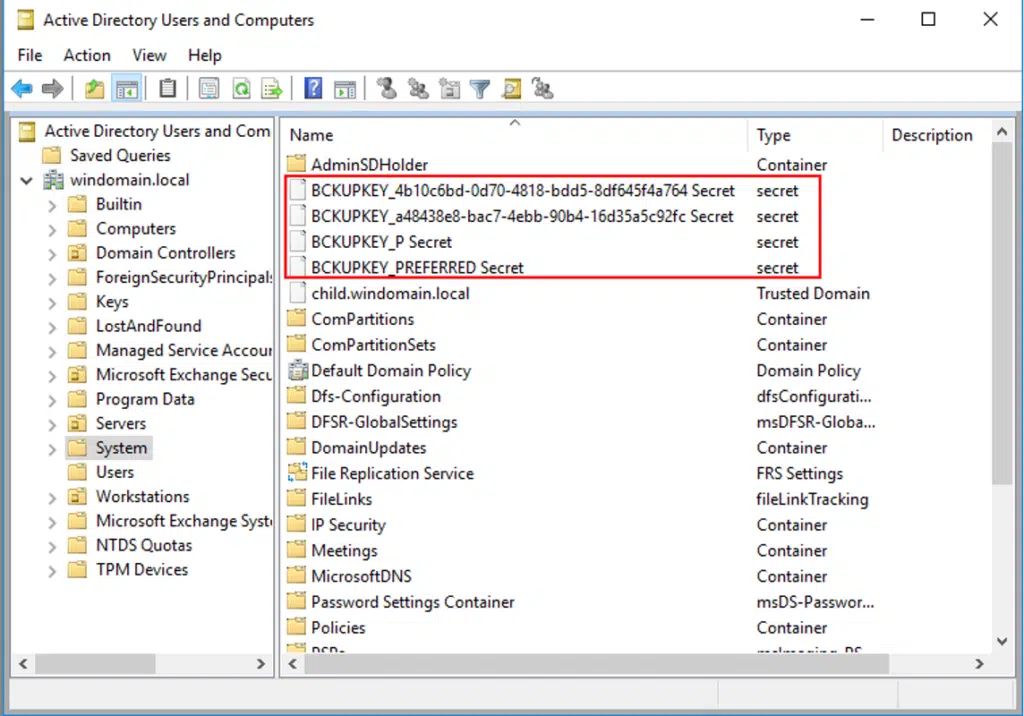Sort by the Description column header
Image resolution: width=1024 pixels, height=716 pixels.
[938, 135]
